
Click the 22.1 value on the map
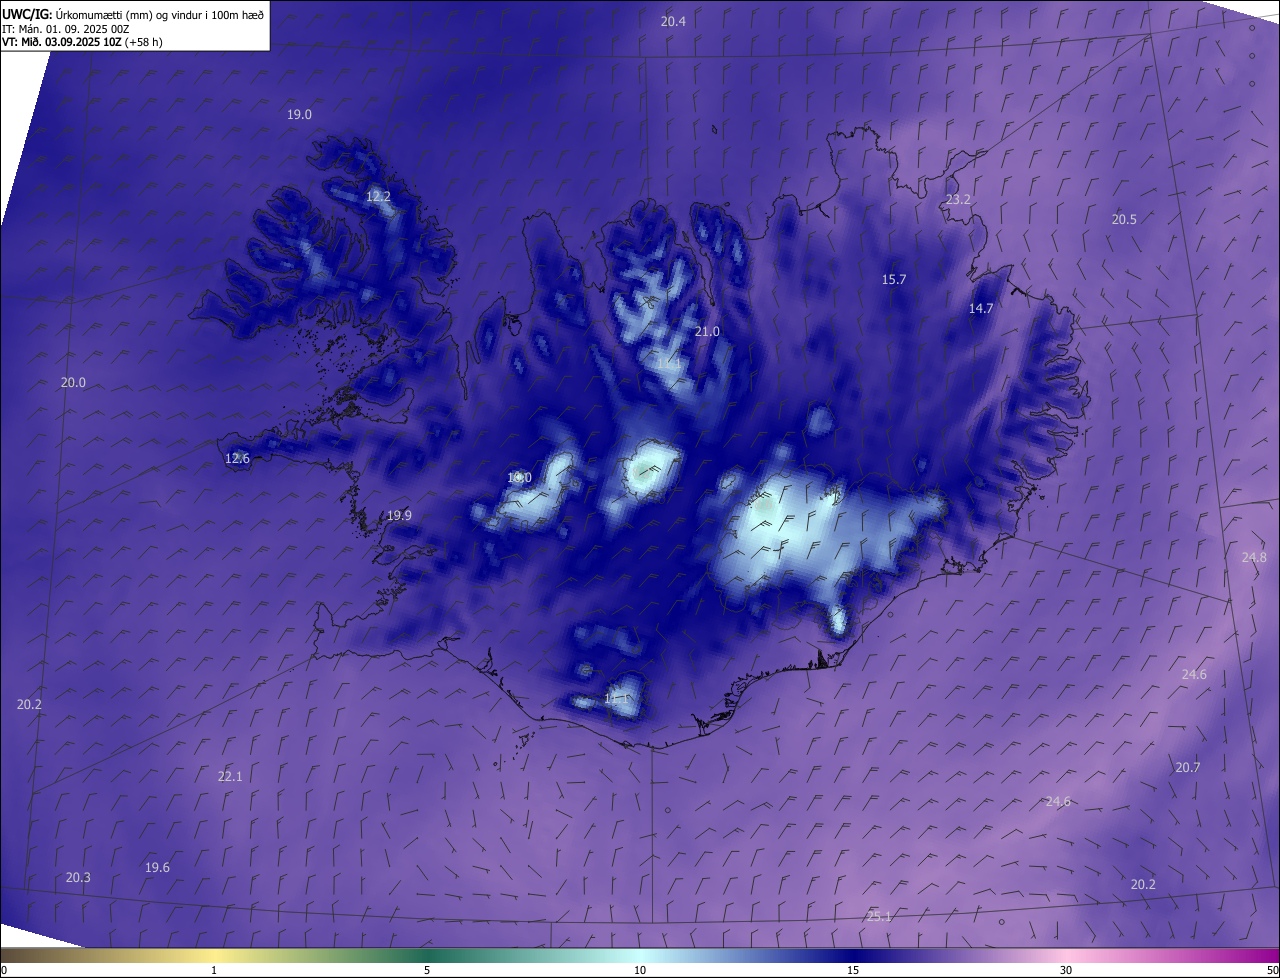(230, 776)
